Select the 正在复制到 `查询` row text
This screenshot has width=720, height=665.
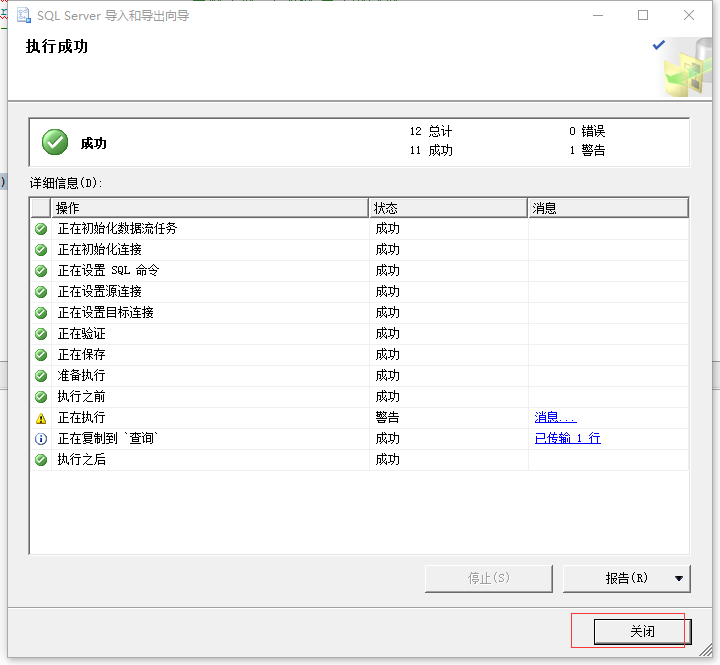click(x=108, y=438)
